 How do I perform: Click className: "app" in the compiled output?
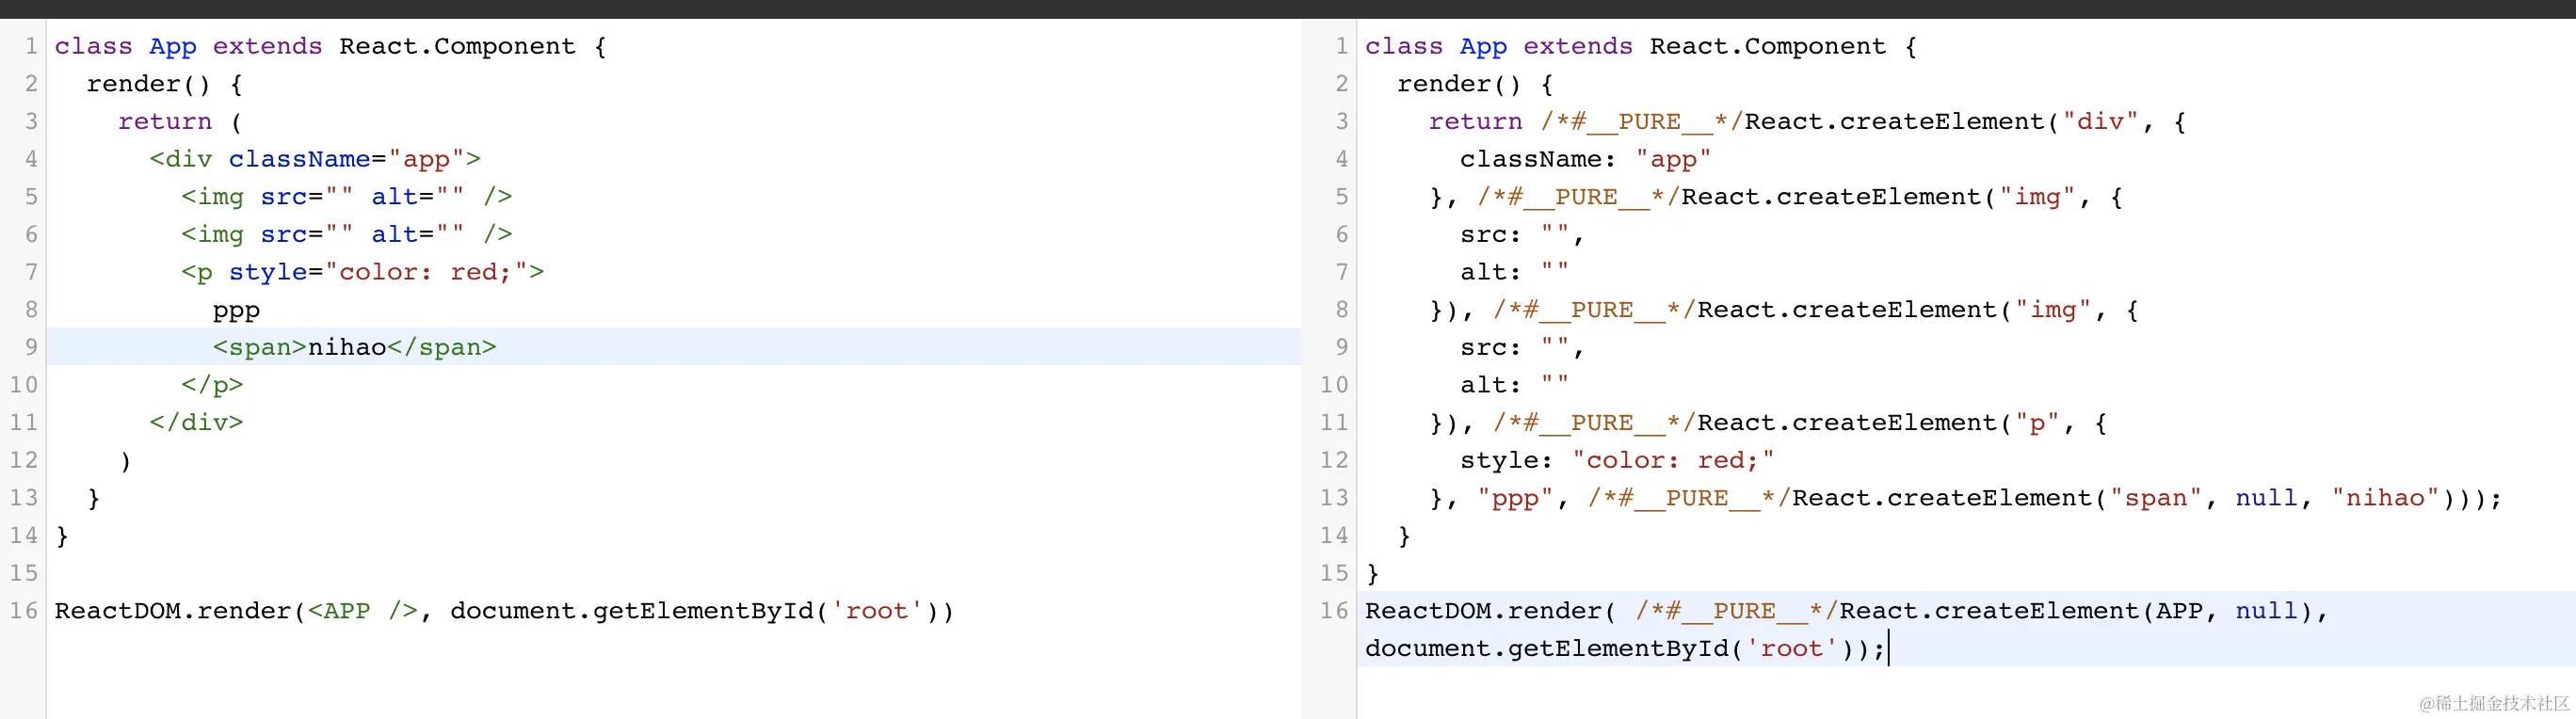click(x=1585, y=159)
